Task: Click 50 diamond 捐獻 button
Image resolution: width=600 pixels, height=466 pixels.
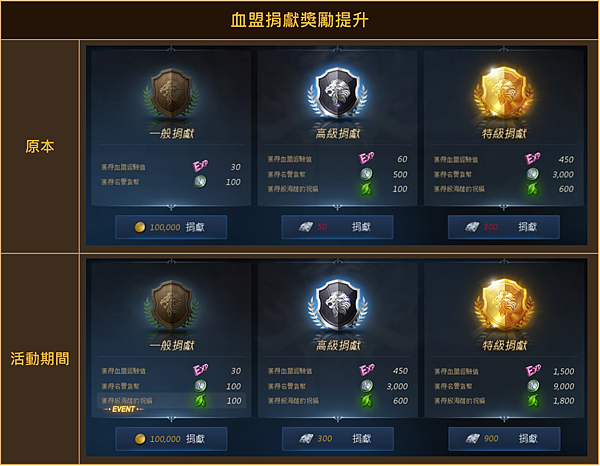Action: tap(337, 227)
